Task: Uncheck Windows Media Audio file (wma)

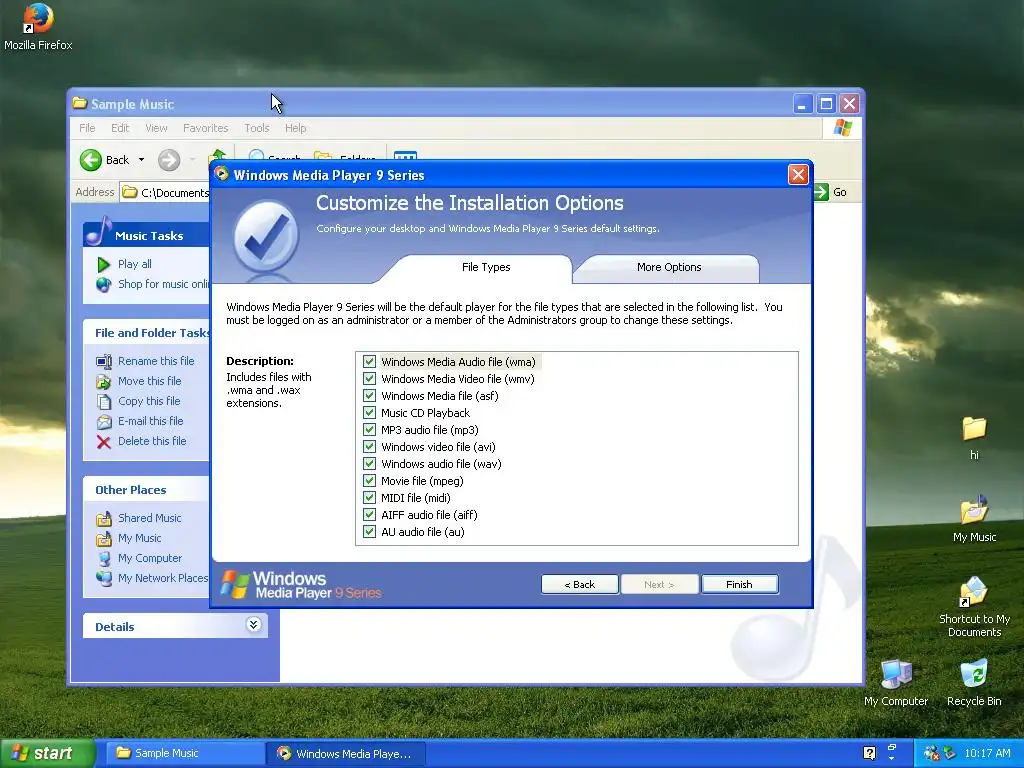Action: point(369,362)
